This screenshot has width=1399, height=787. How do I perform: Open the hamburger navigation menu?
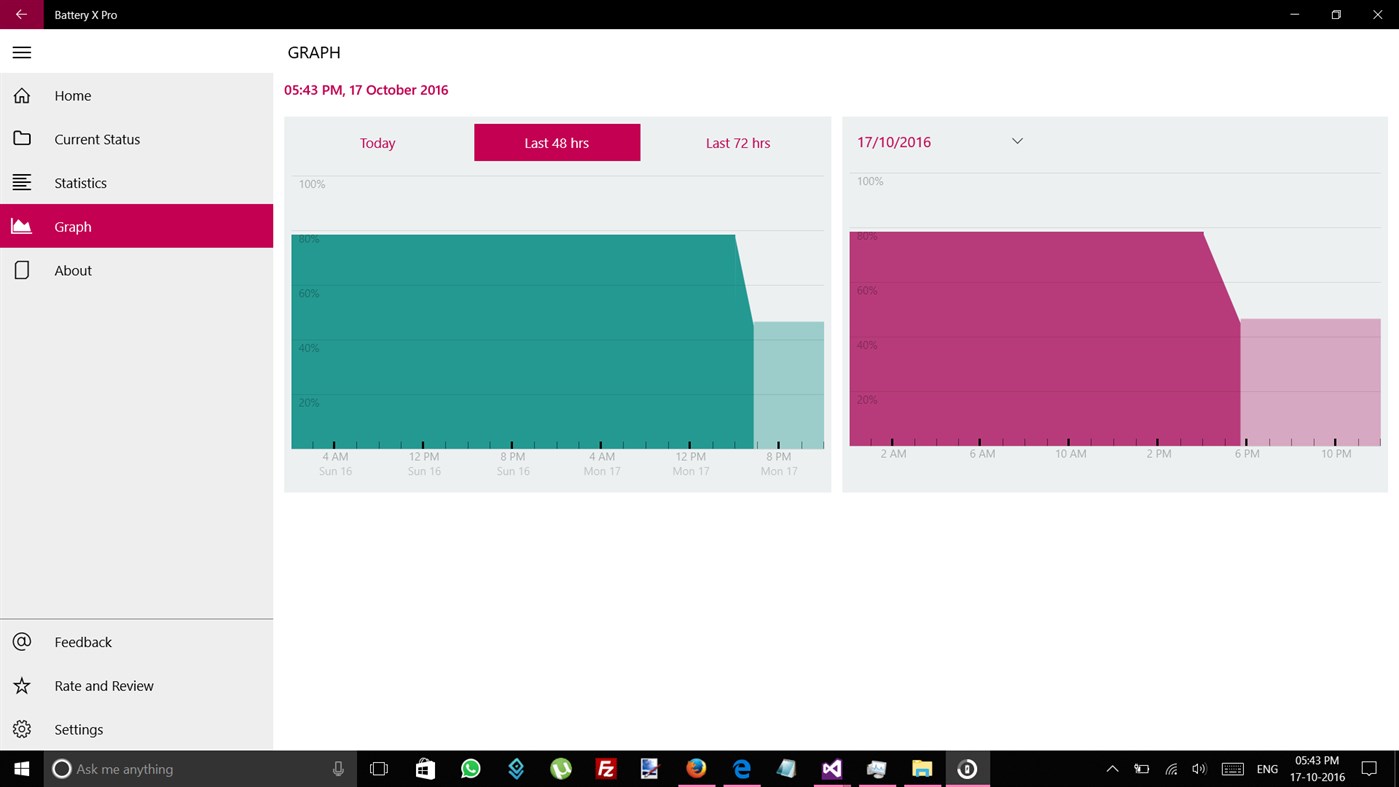point(21,52)
